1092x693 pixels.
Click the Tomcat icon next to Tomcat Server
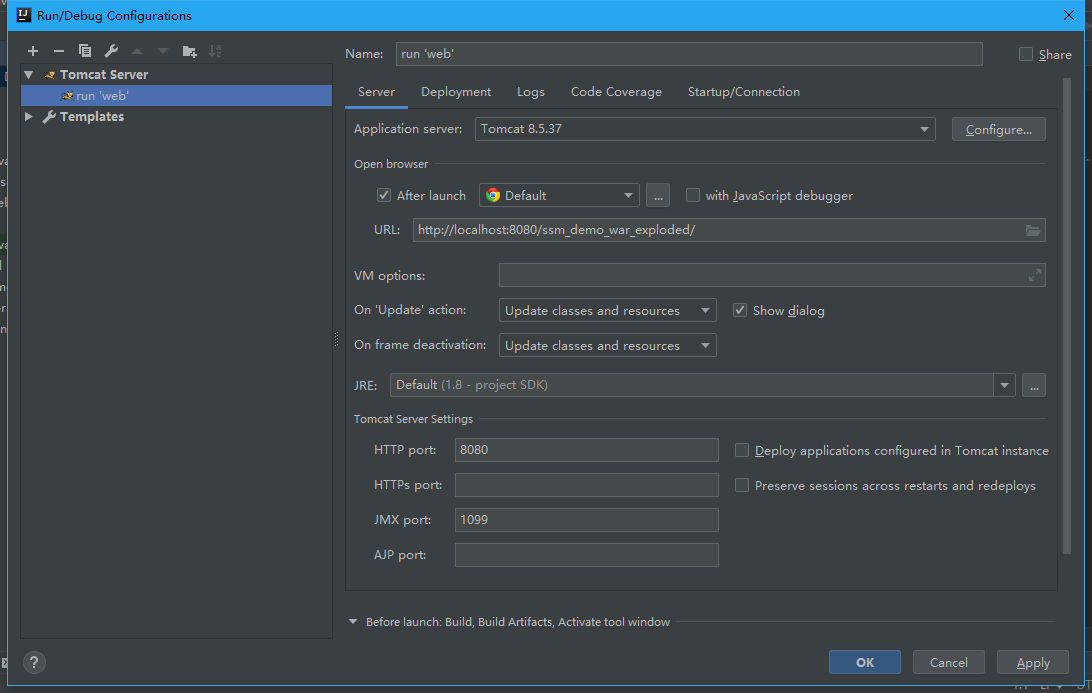pyautogui.click(x=49, y=75)
